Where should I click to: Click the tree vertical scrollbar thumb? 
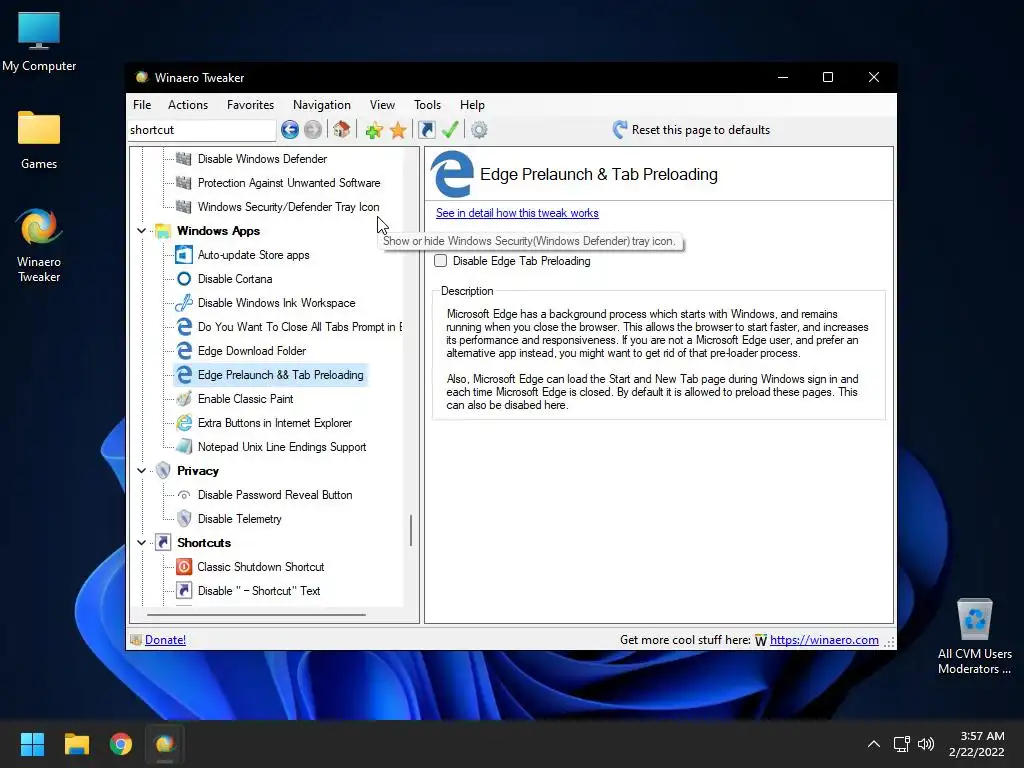coord(411,530)
